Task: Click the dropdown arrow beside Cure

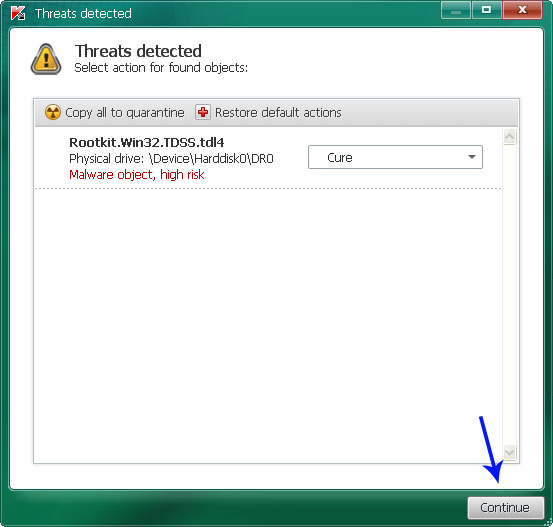Action: coord(472,157)
